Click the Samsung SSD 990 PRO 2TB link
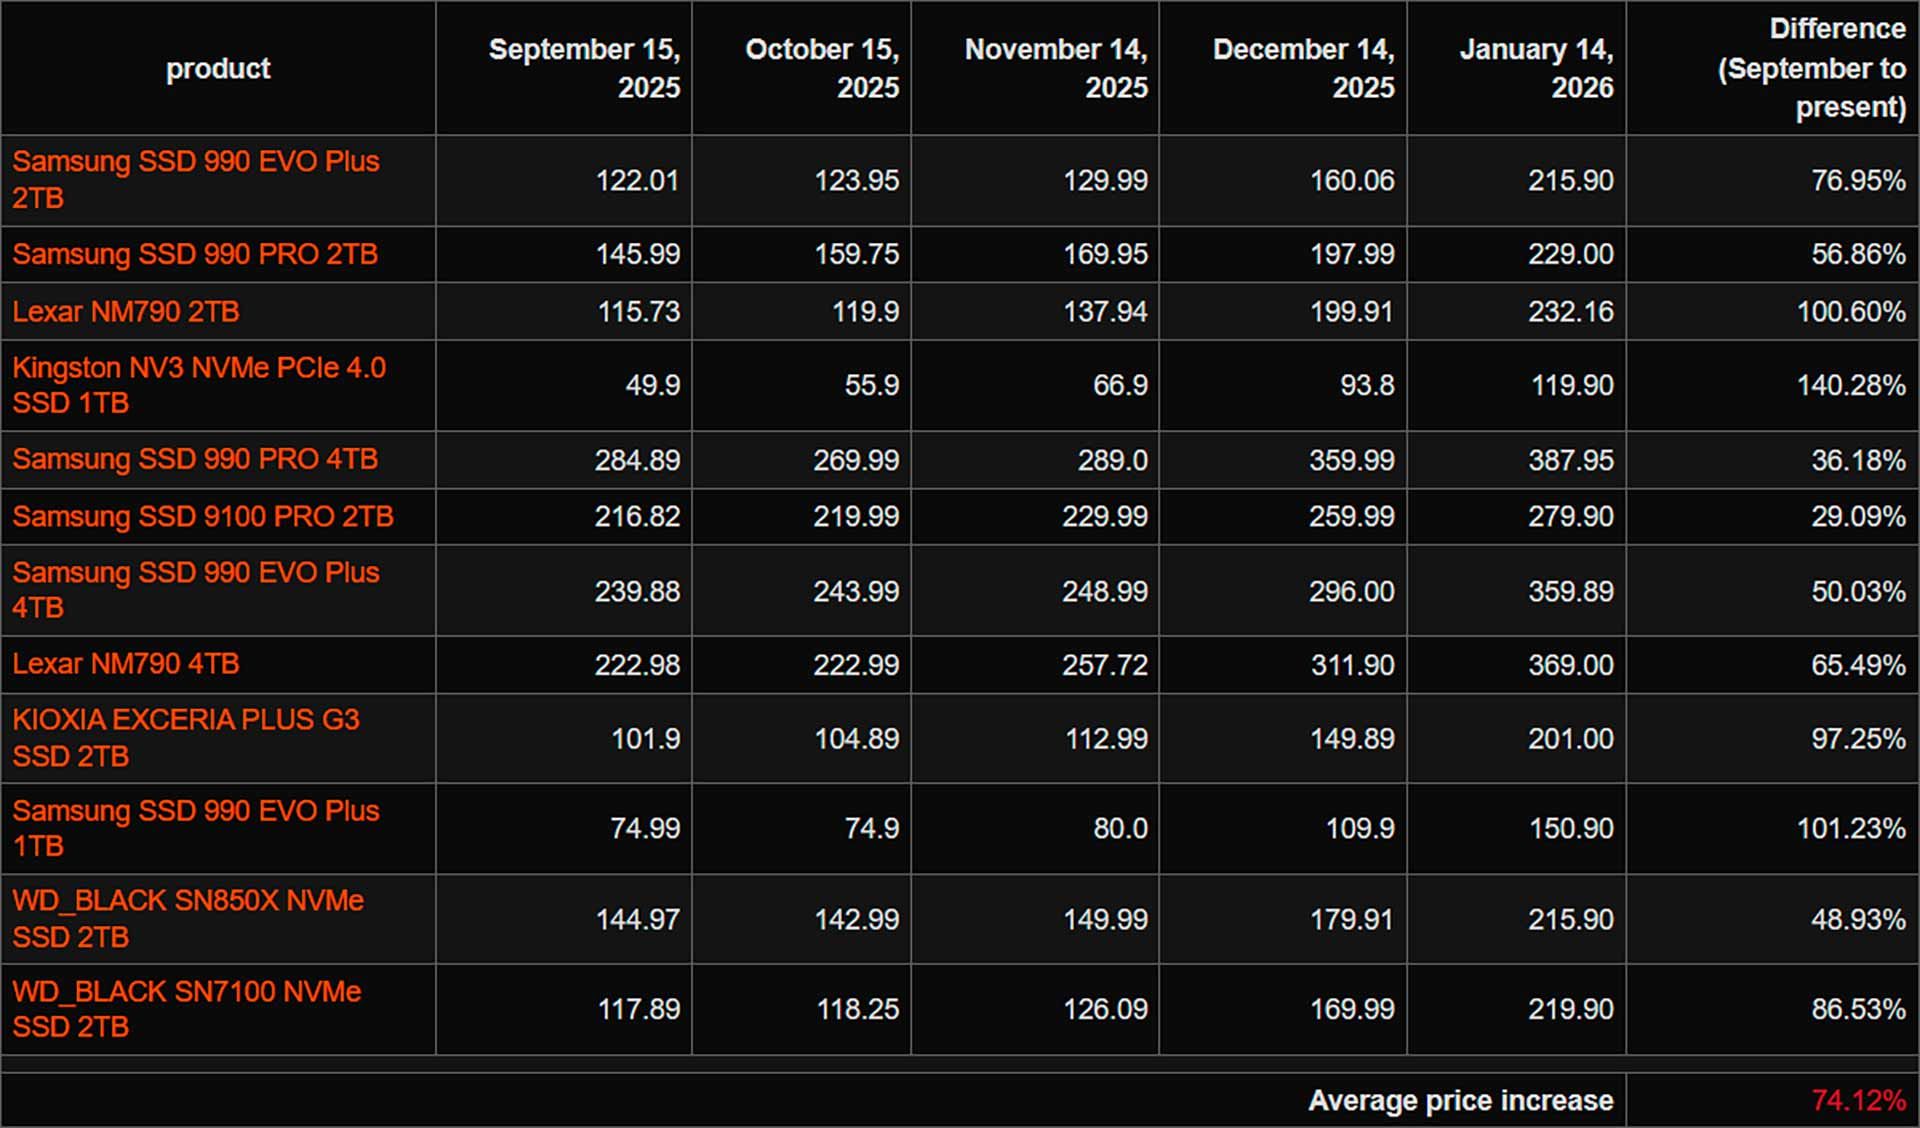This screenshot has height=1128, width=1920. [195, 254]
